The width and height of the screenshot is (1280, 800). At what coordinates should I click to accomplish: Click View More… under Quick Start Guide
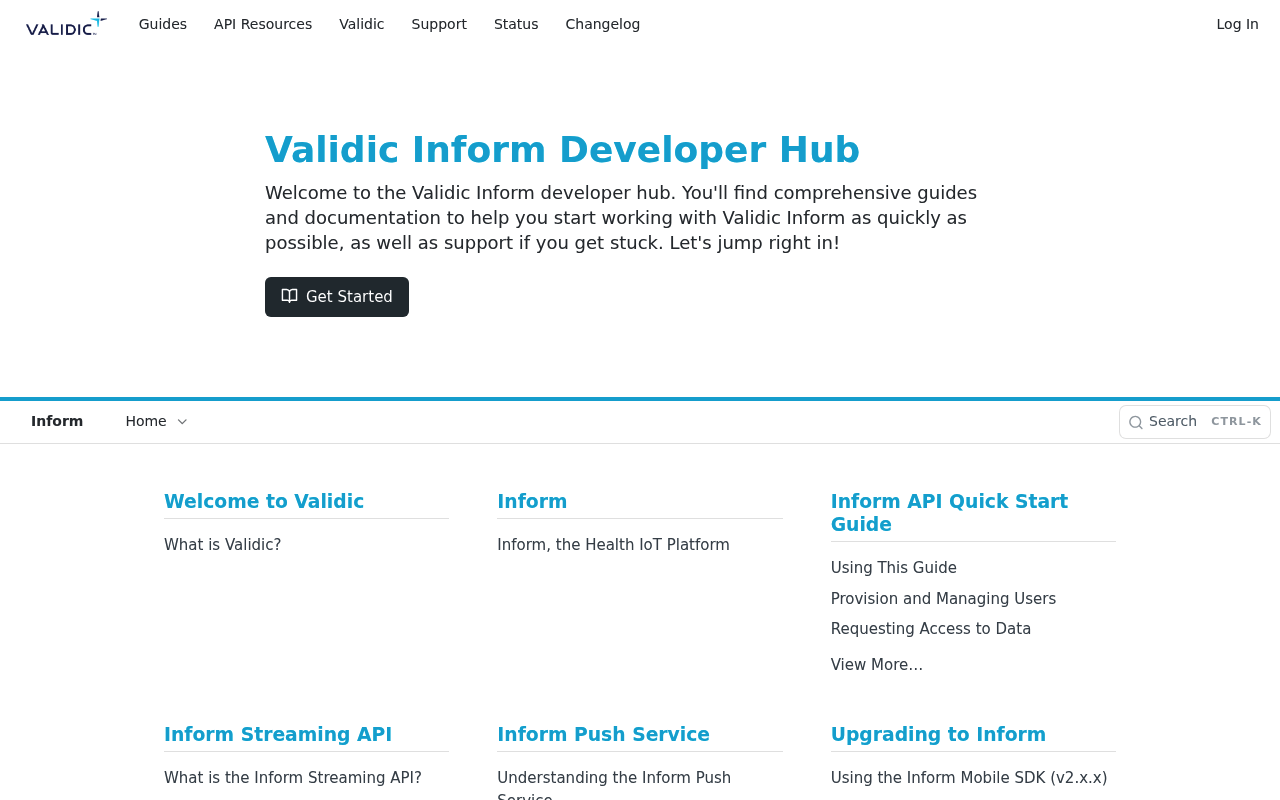pyautogui.click(x=877, y=665)
